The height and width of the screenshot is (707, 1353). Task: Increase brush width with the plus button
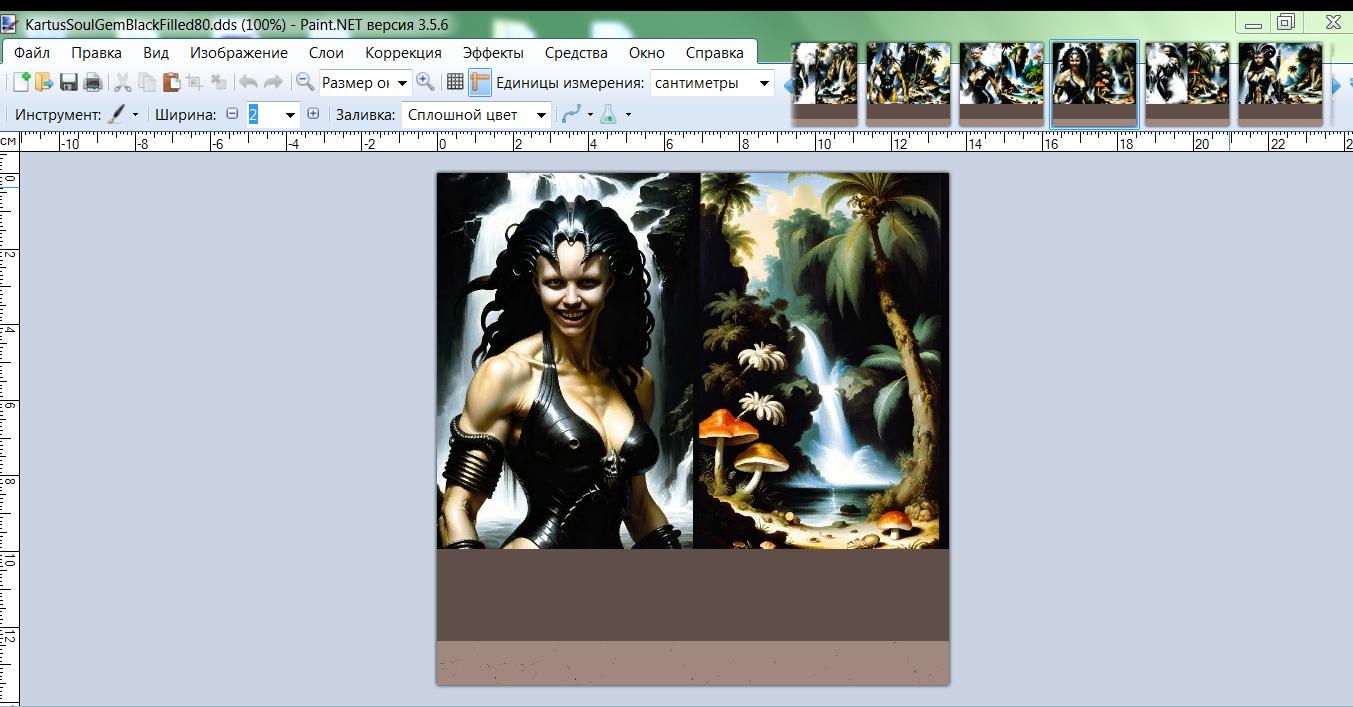(x=313, y=114)
